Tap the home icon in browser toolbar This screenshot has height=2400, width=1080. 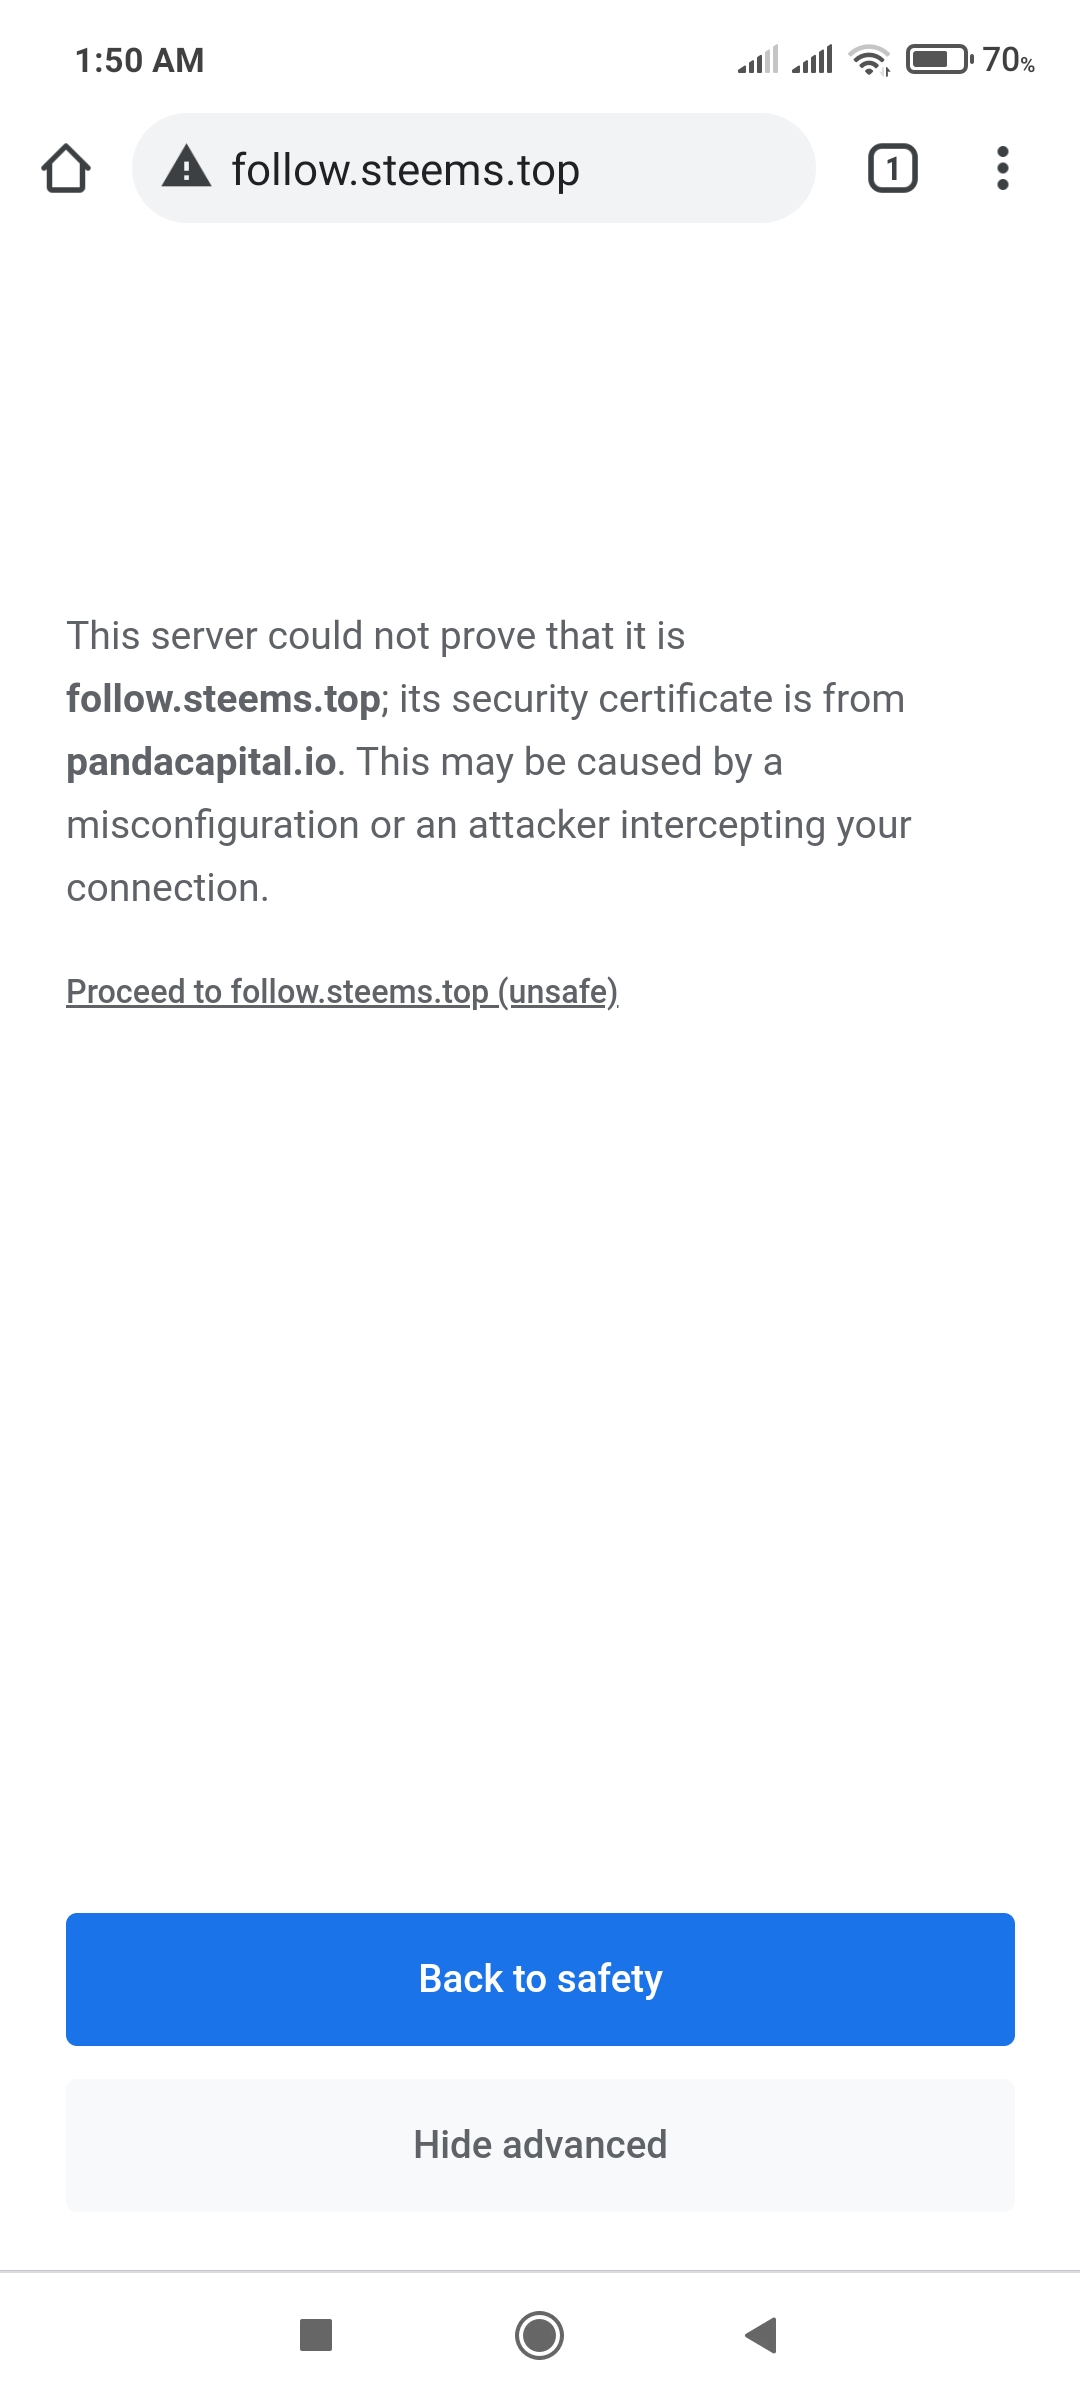click(66, 168)
